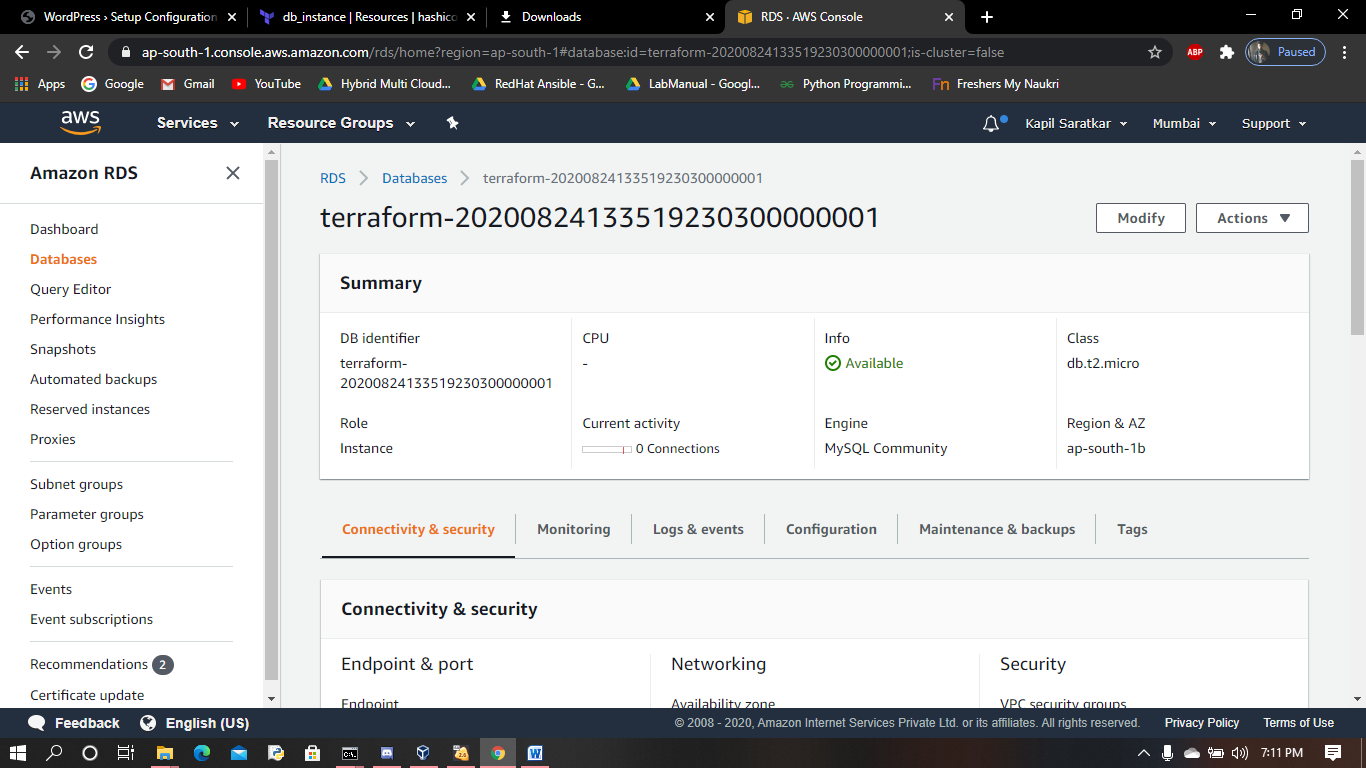Click the site lock icon in address bar
This screenshot has height=768, width=1366.
point(125,52)
